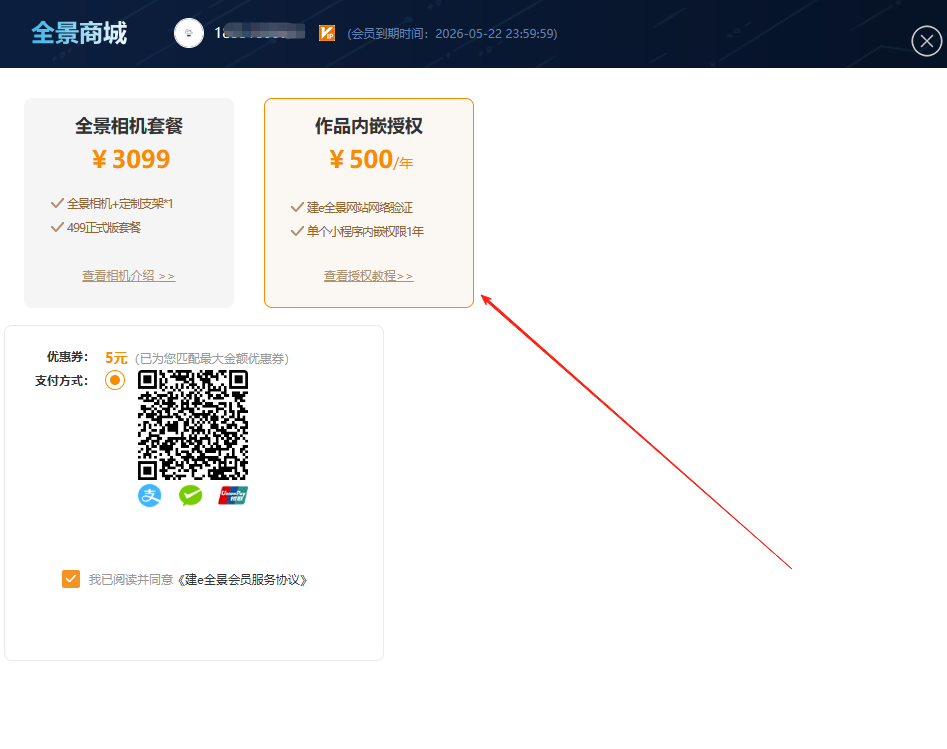Open 建e全景会员服务协议 link
The width and height of the screenshot is (947, 749).
[x=242, y=580]
